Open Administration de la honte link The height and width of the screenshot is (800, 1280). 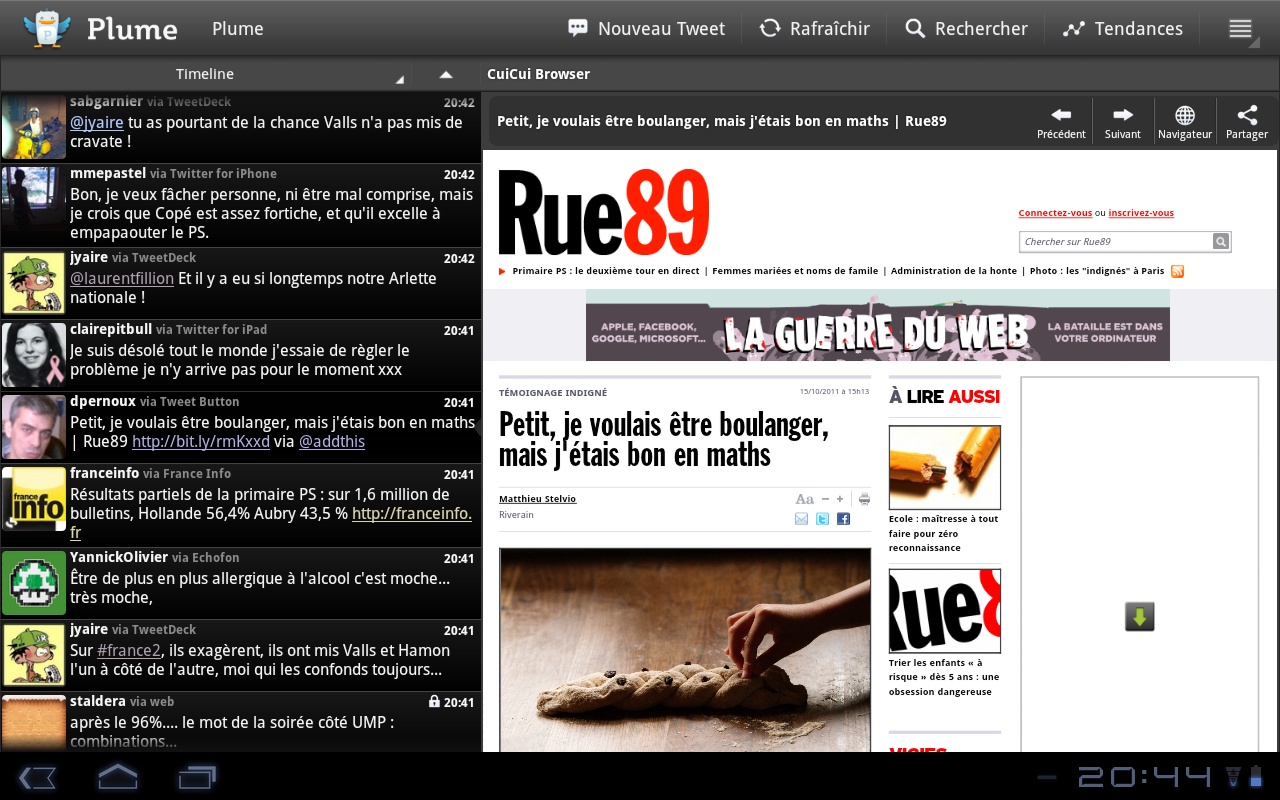954,271
